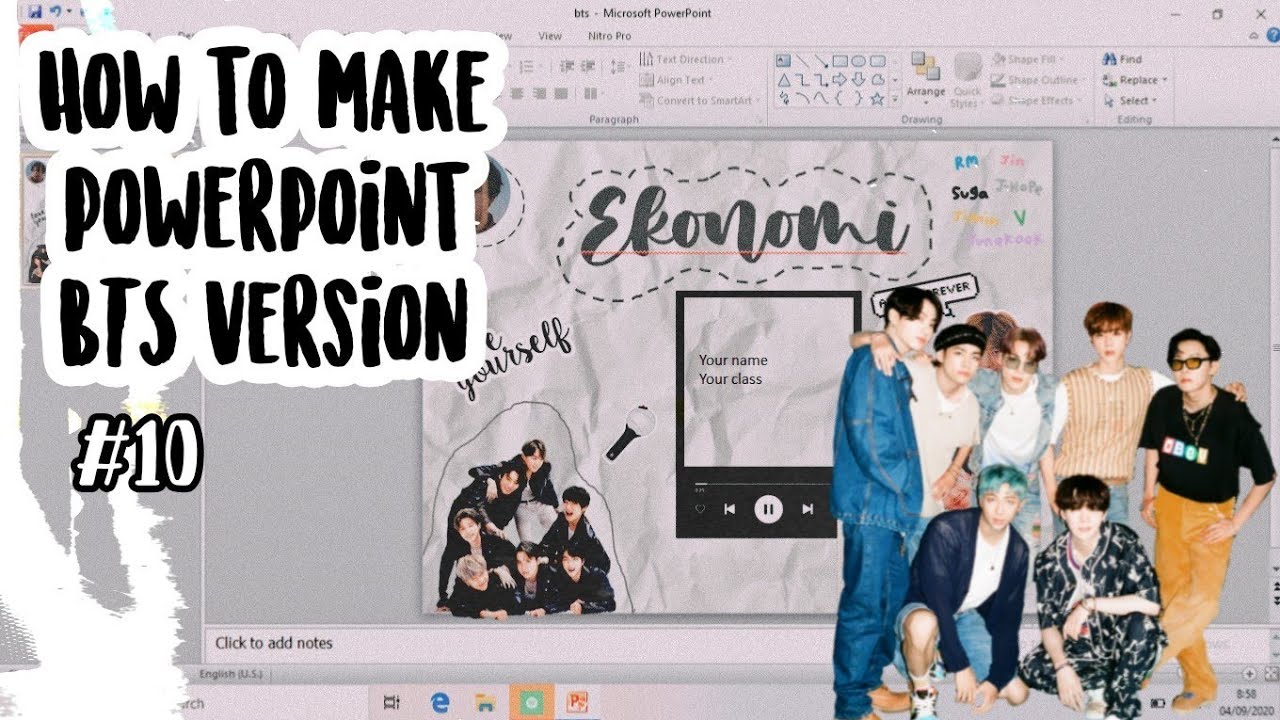Click the Justify alignment icon

point(561,93)
